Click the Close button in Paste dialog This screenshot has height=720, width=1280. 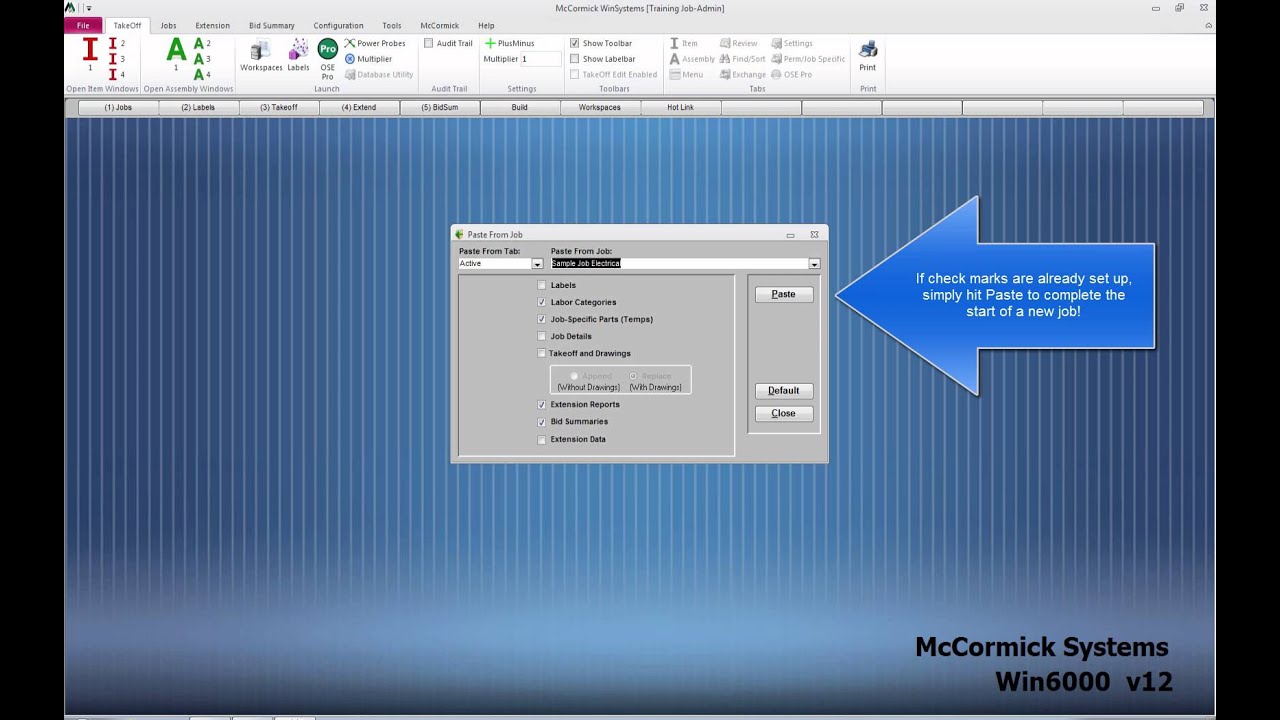(x=784, y=413)
